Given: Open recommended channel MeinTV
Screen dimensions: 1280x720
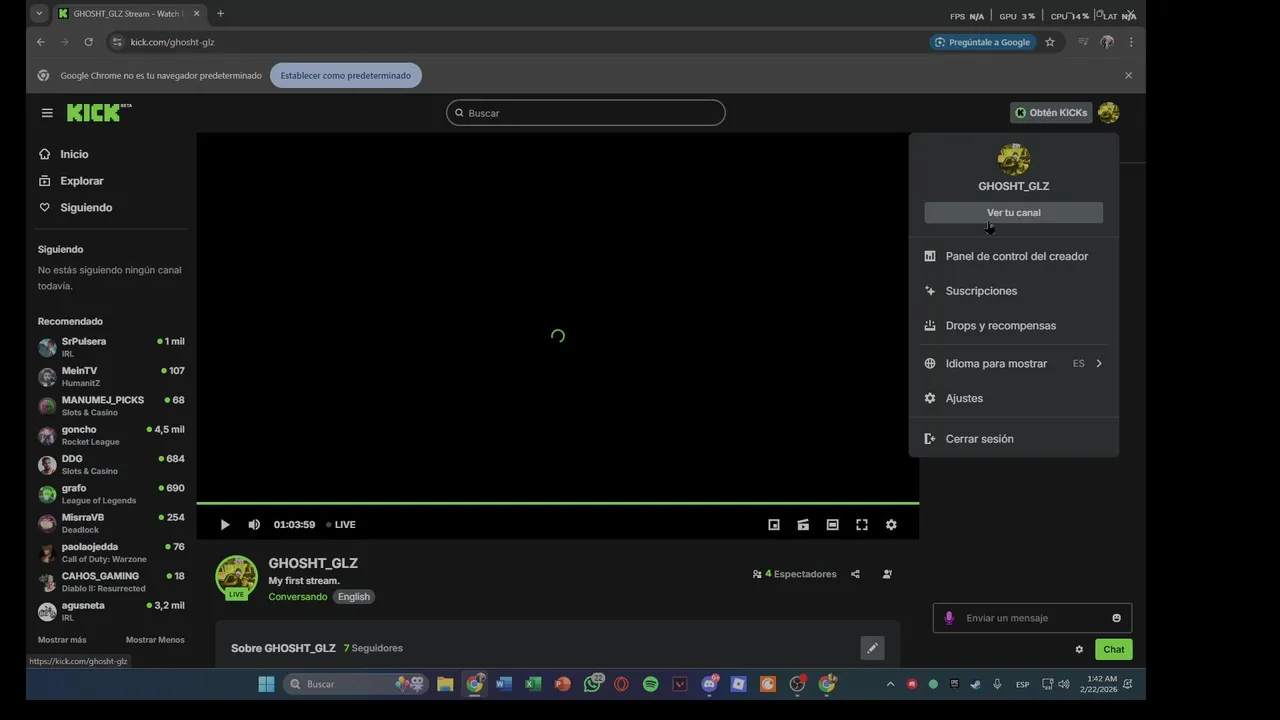Looking at the screenshot, I should click(111, 377).
